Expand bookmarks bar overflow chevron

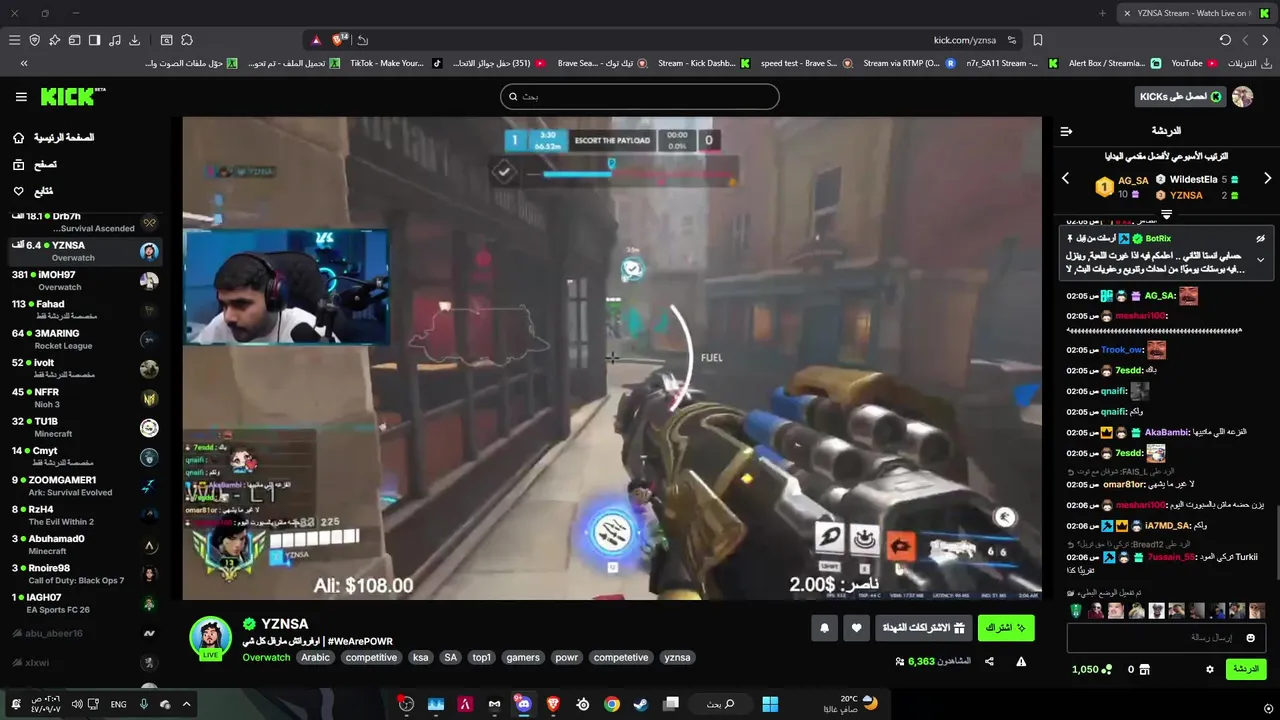point(24,63)
